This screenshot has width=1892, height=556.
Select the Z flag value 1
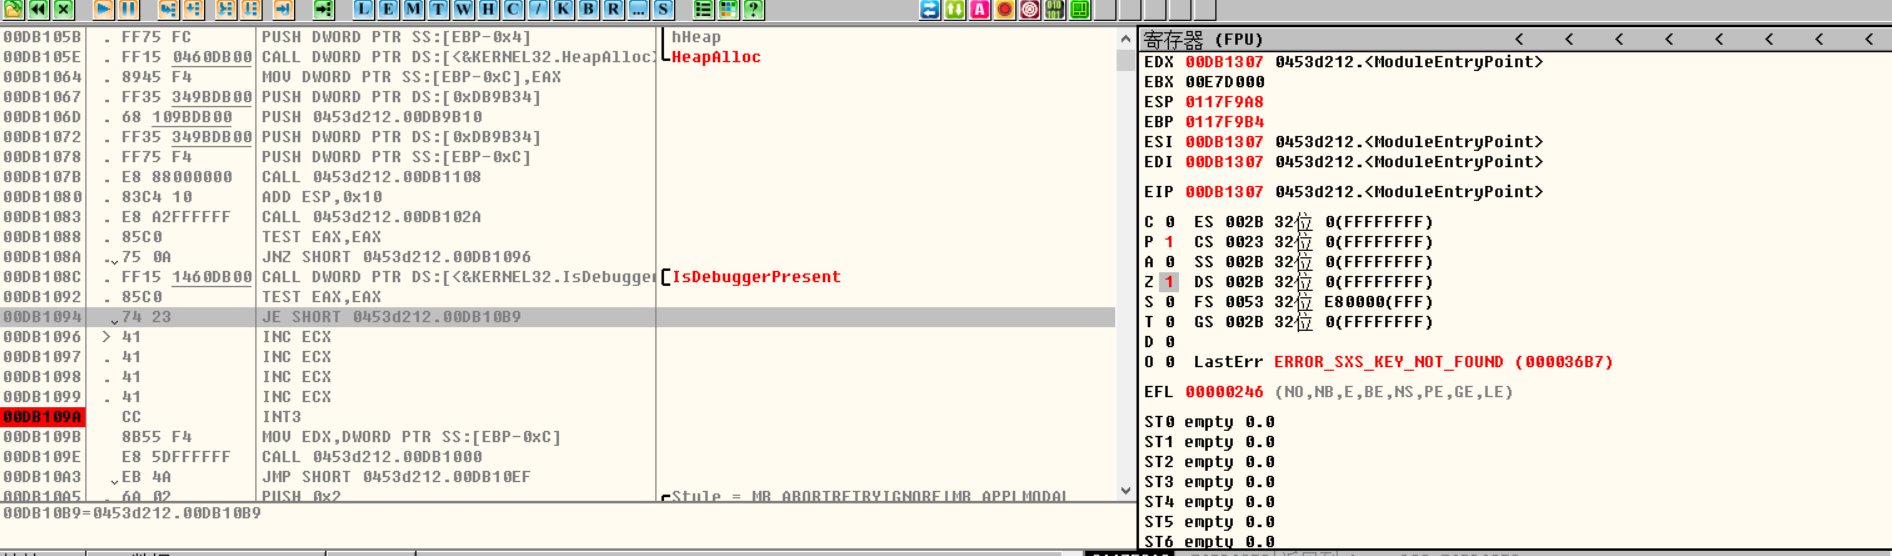point(1169,282)
